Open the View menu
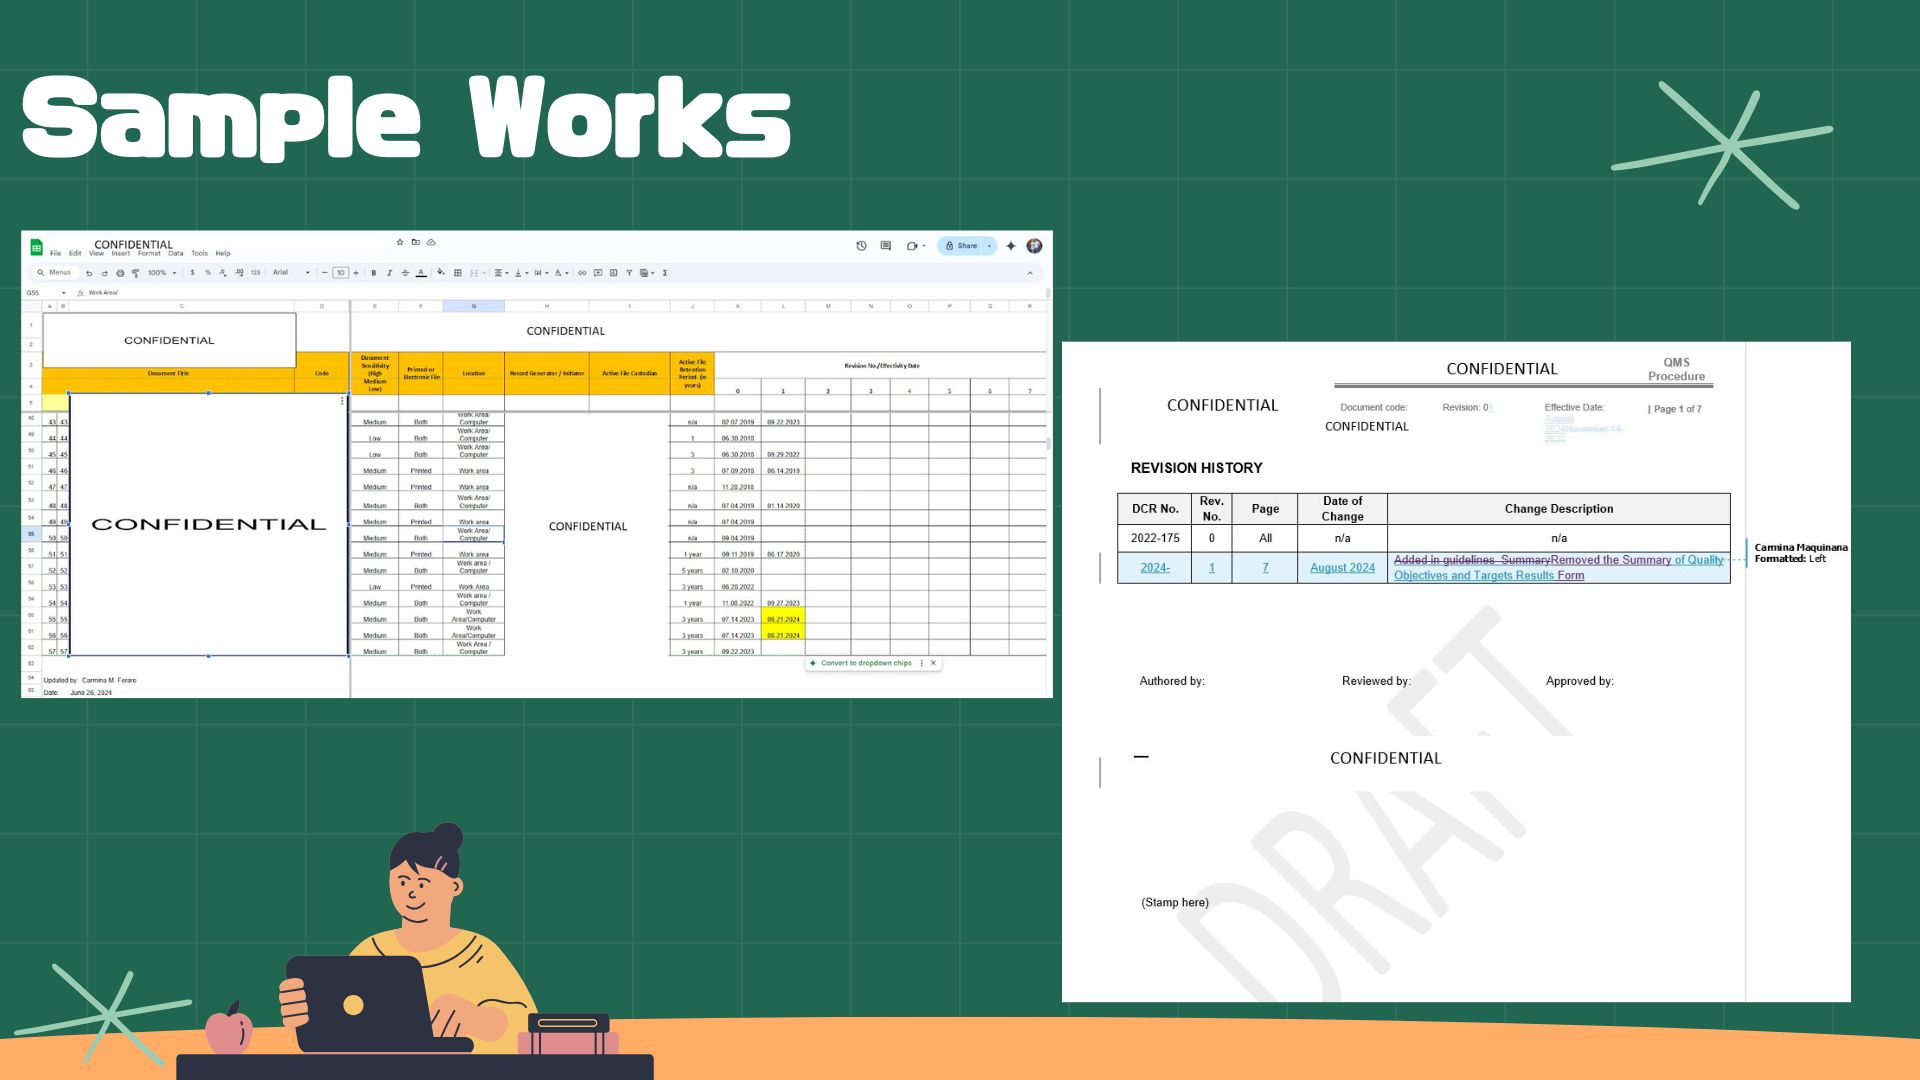The height and width of the screenshot is (1080, 1920). coord(96,253)
